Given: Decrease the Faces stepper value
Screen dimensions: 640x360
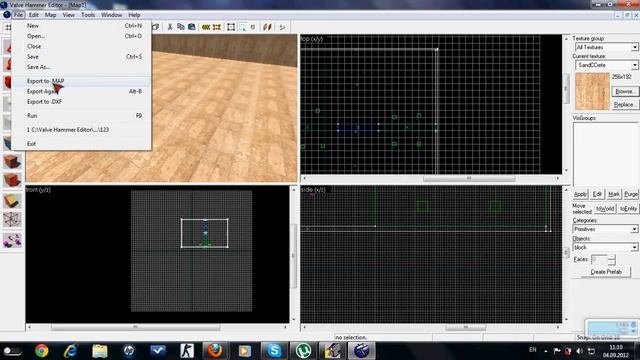Looking at the screenshot, I should tap(611, 262).
